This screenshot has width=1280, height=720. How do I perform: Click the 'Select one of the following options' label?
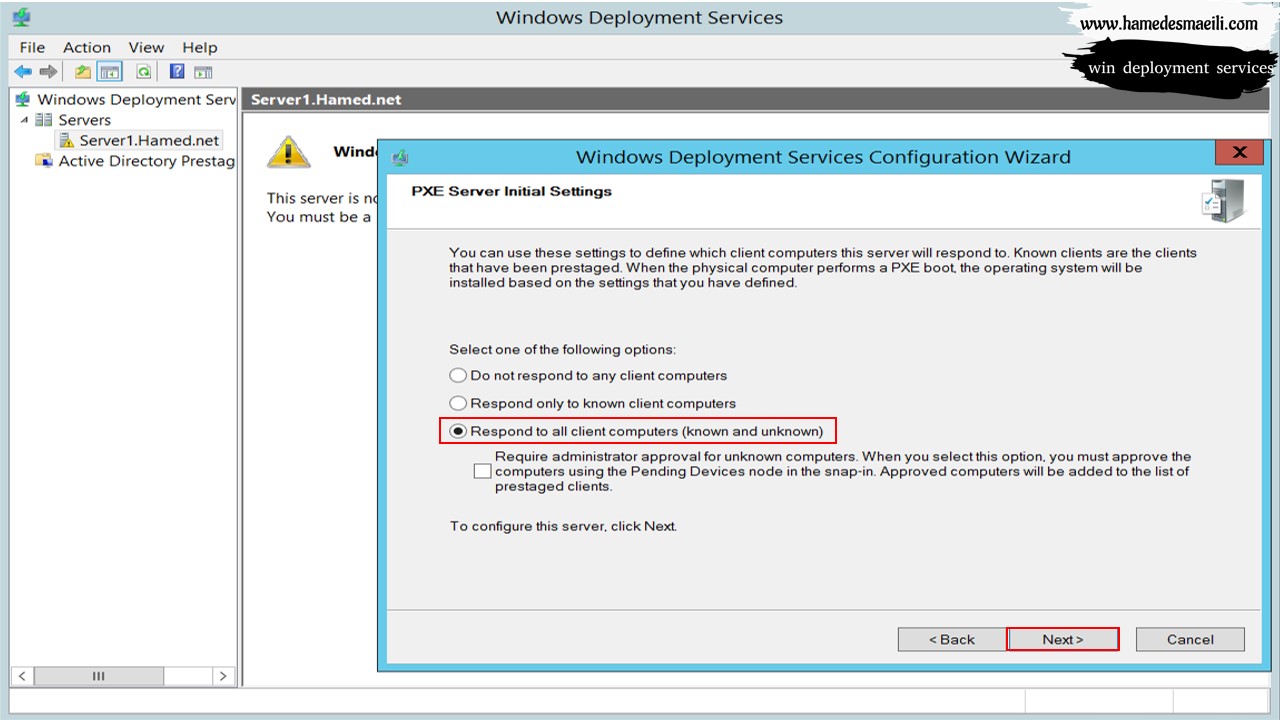563,350
